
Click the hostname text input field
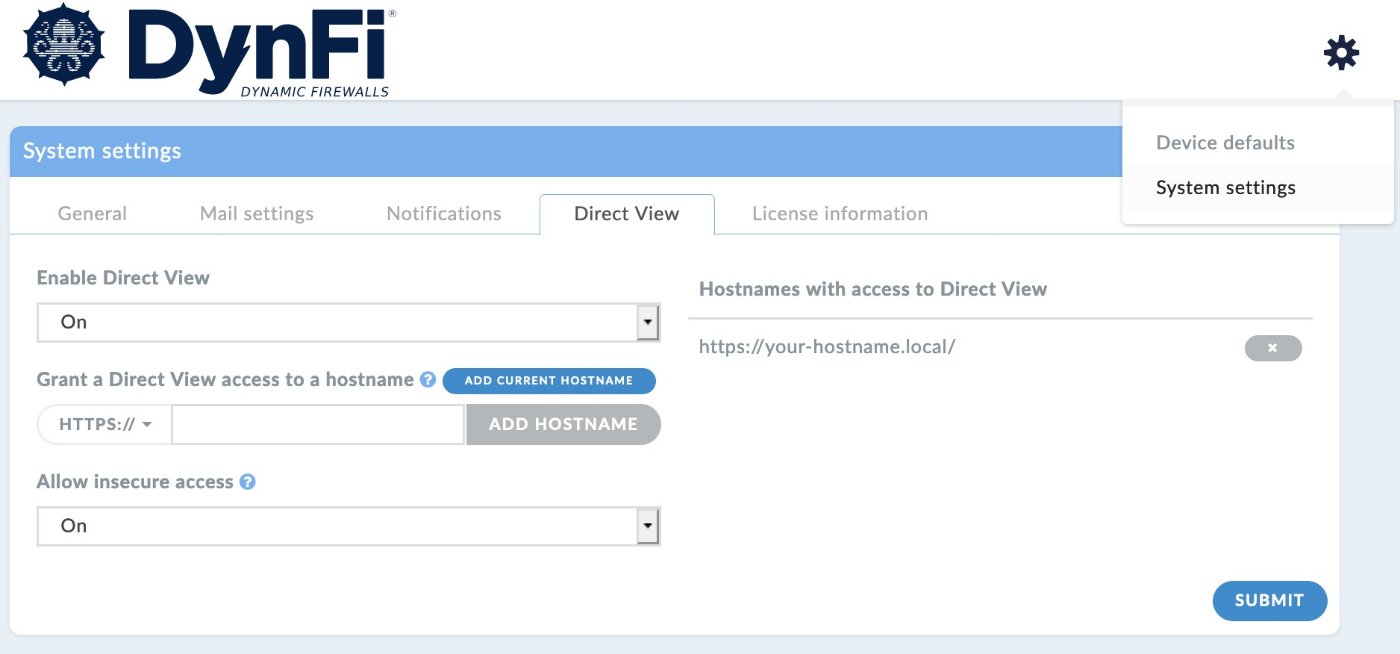[x=318, y=424]
